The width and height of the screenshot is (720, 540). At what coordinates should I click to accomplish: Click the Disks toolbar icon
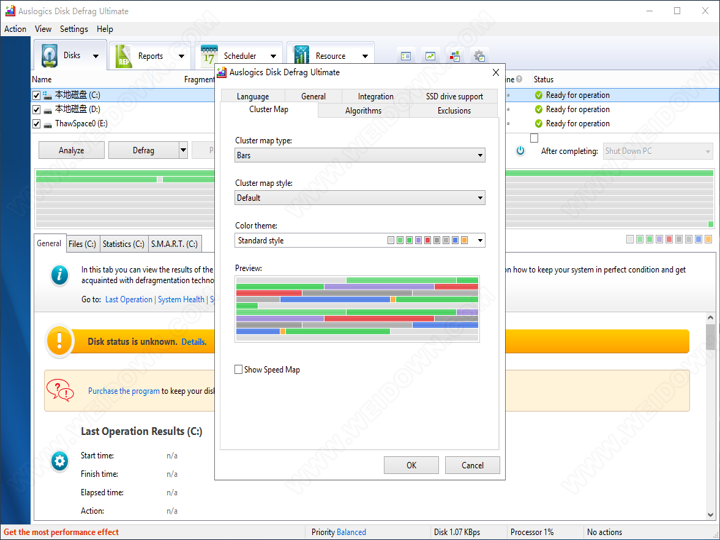coord(50,56)
